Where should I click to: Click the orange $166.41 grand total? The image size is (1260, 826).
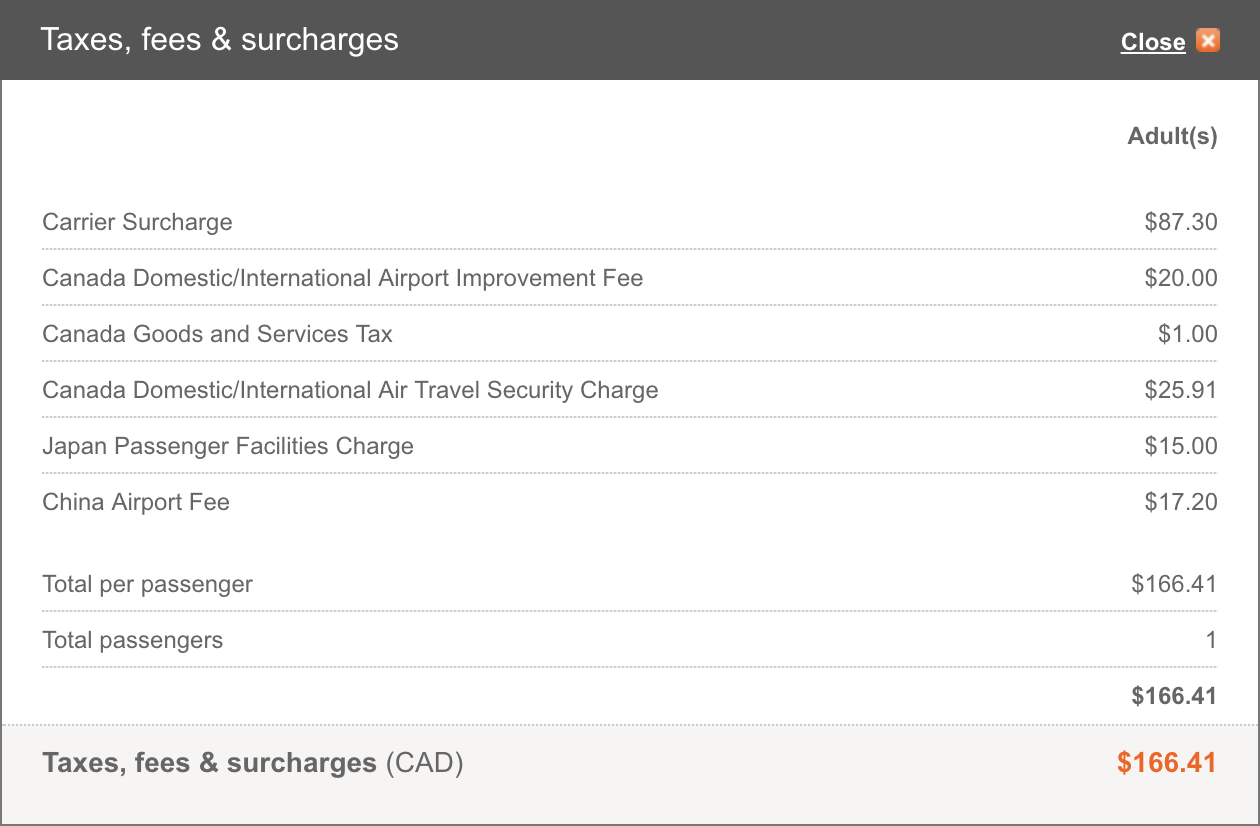pyautogui.click(x=1167, y=763)
